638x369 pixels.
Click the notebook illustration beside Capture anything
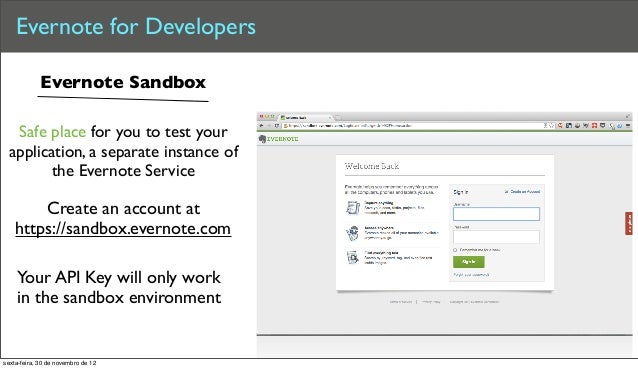click(x=353, y=207)
